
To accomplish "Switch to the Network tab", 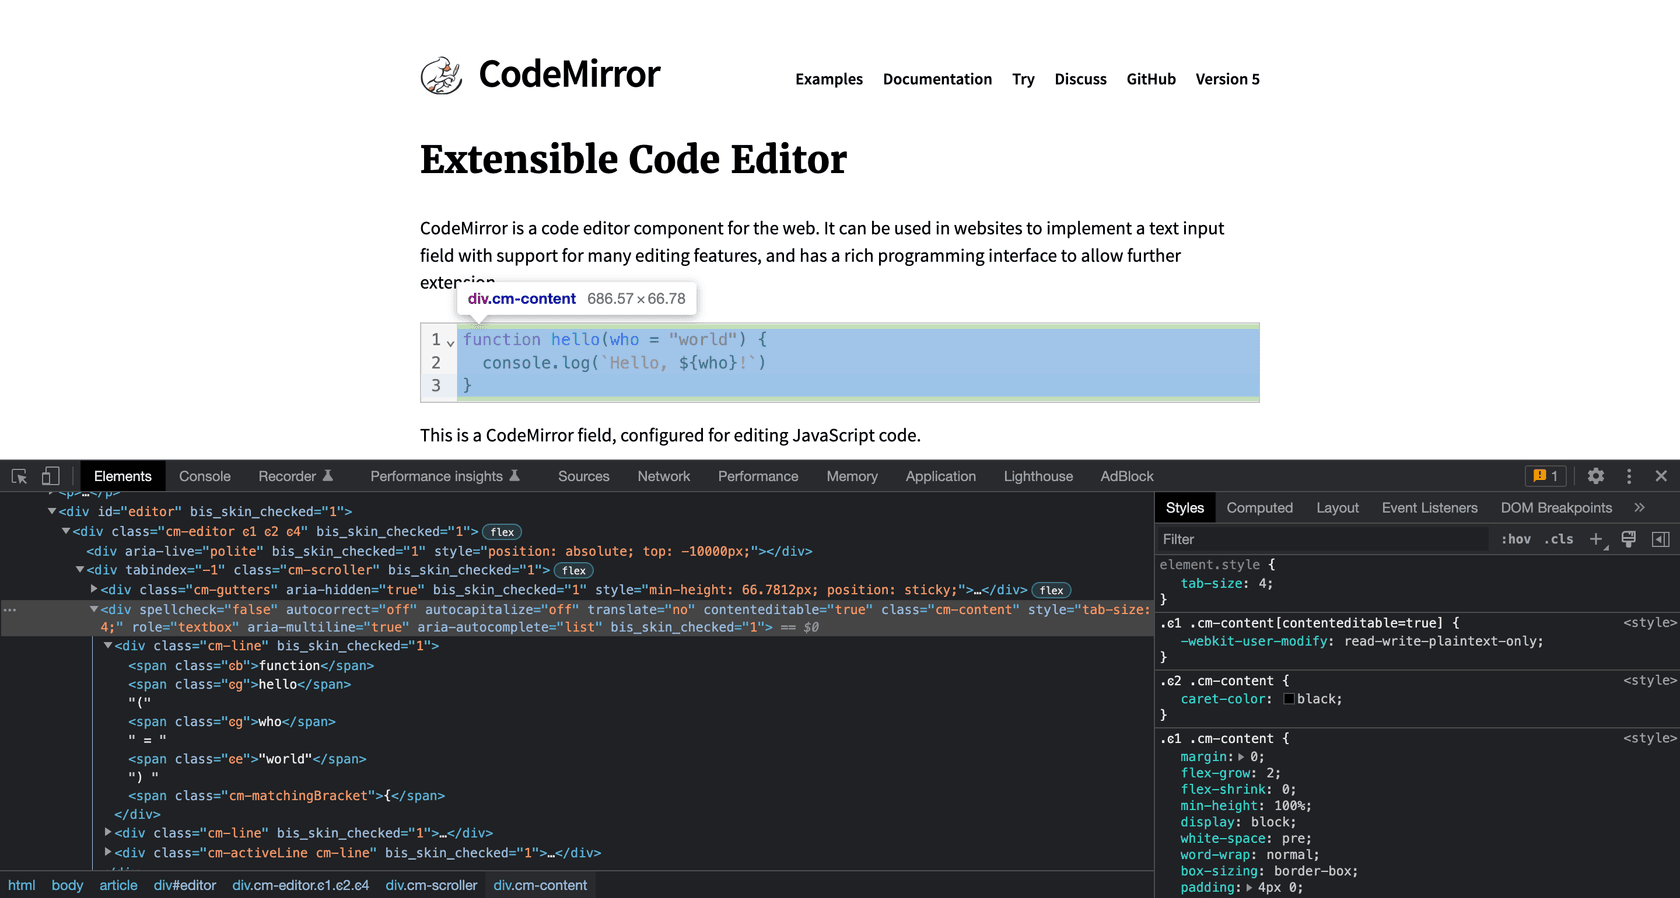I will (664, 476).
